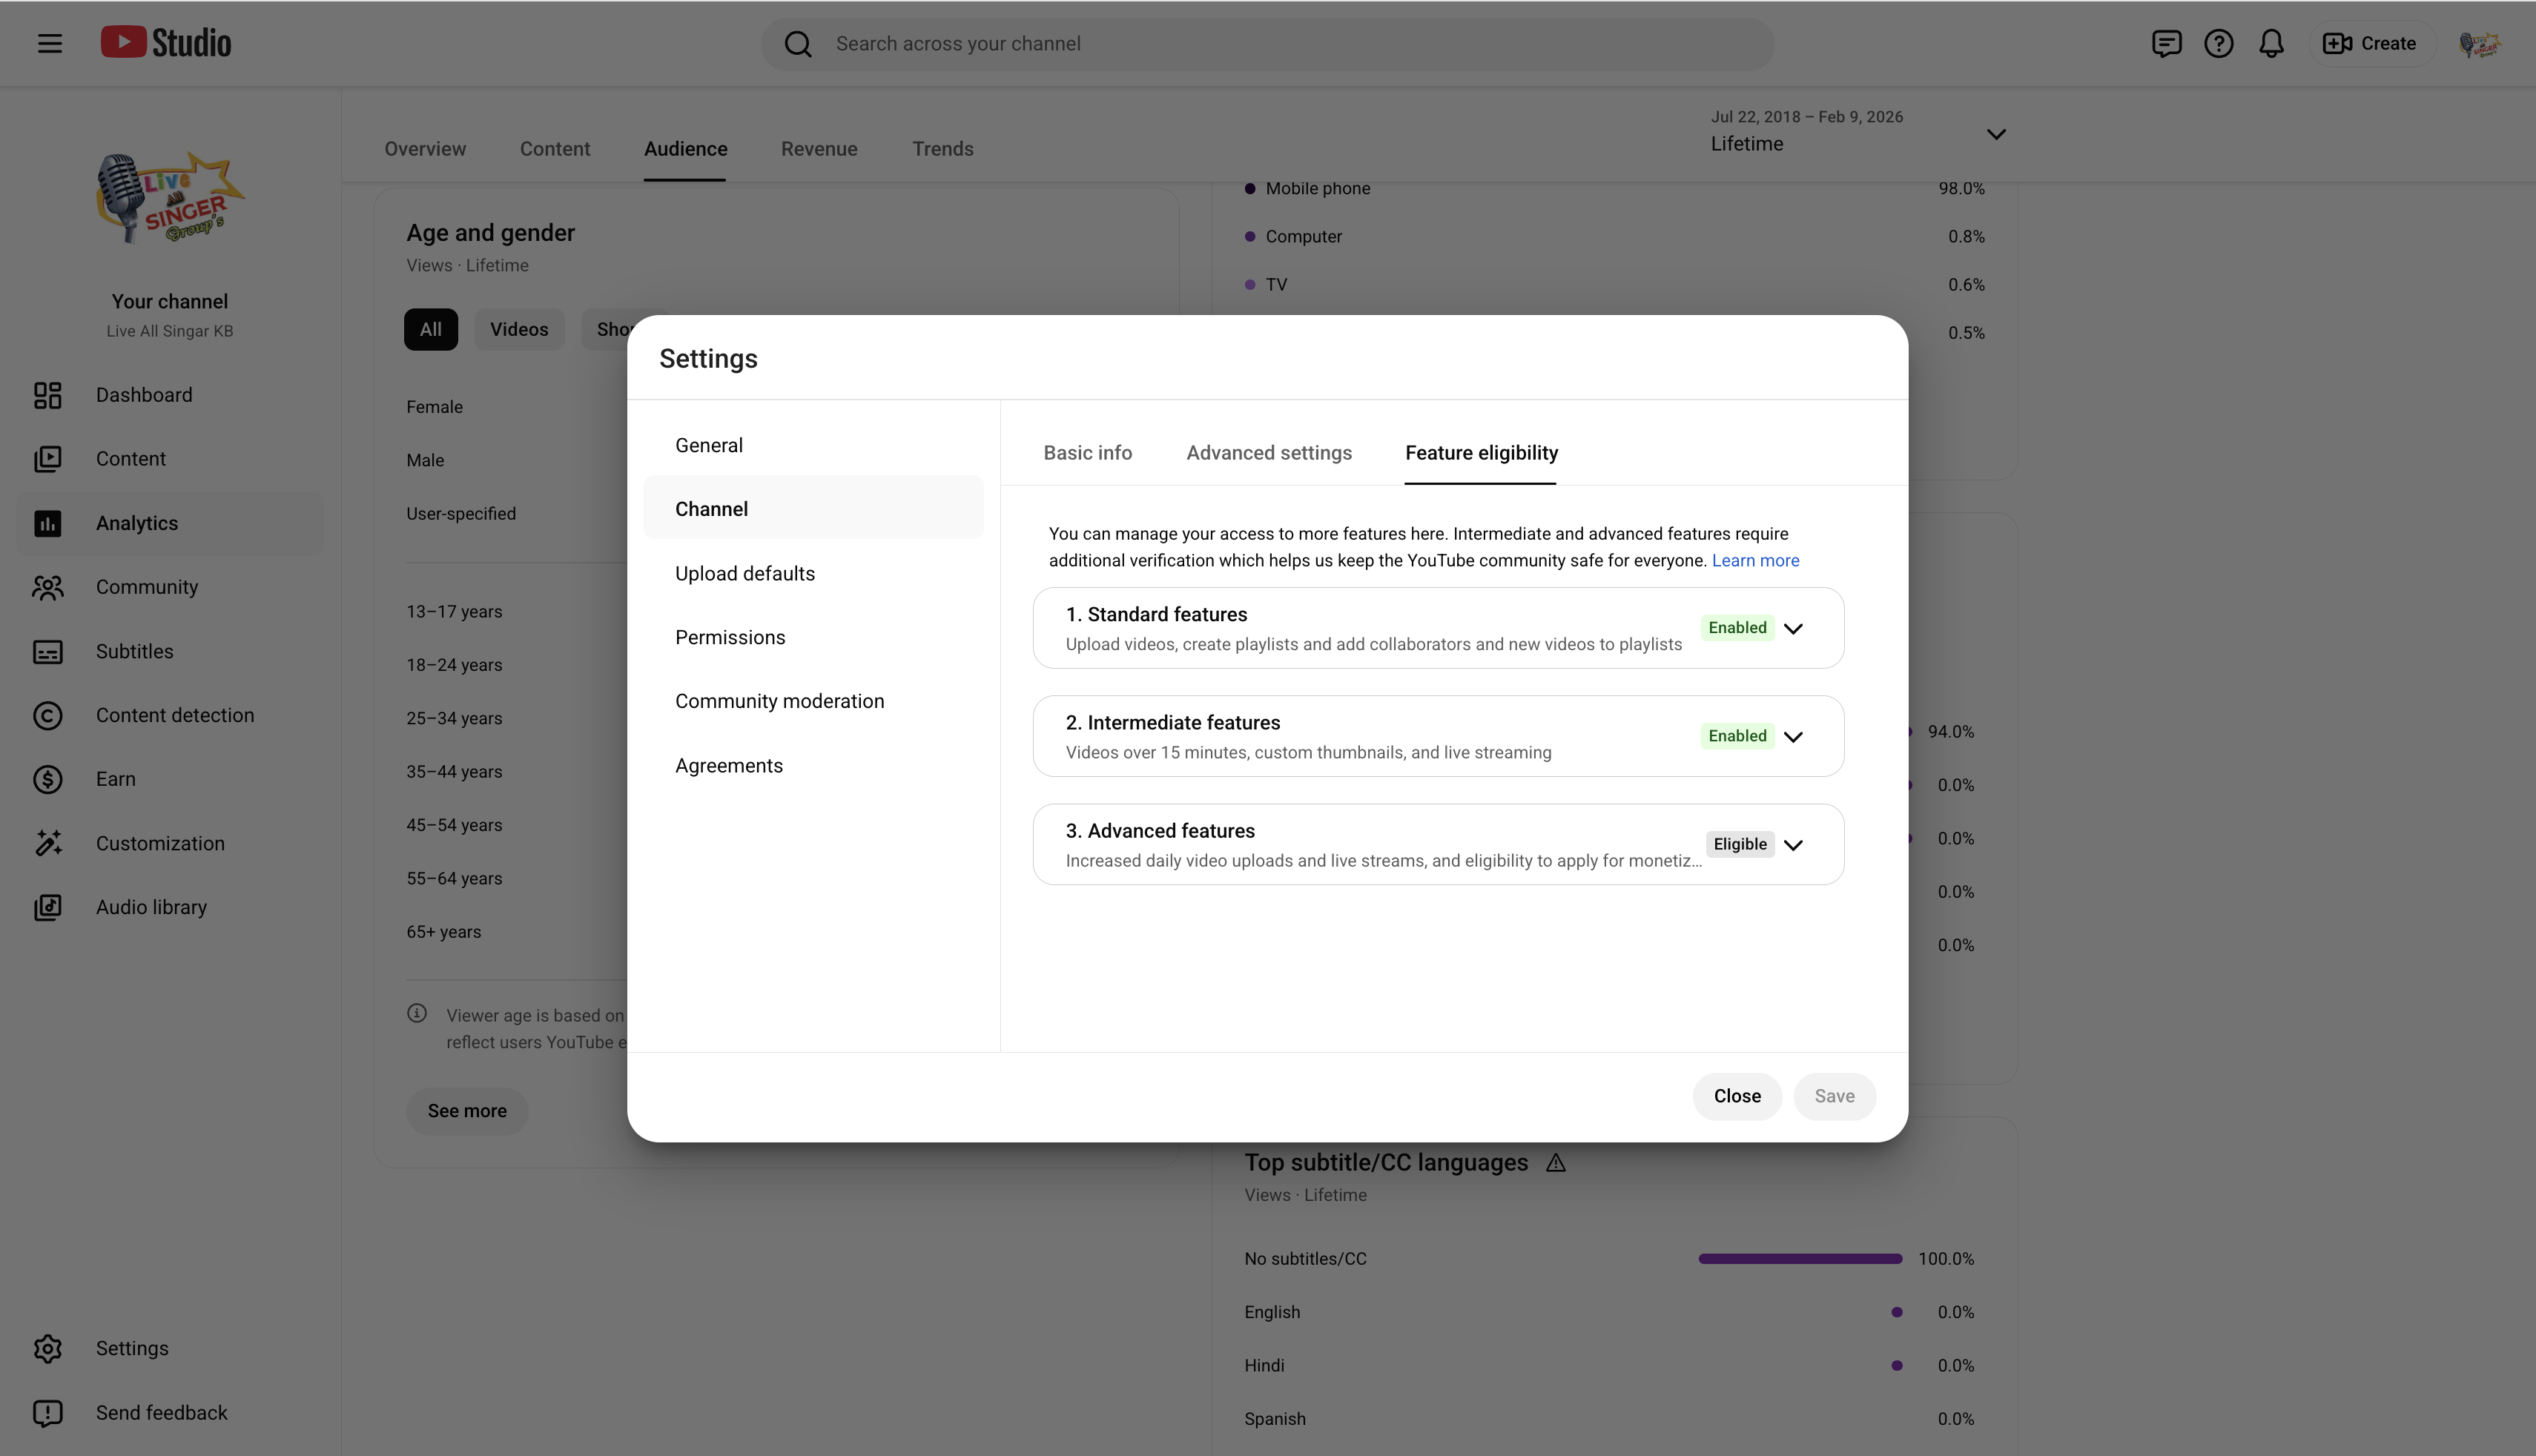Click the channel logo thumbnail in sidebar
The width and height of the screenshot is (2536, 1456).
170,197
